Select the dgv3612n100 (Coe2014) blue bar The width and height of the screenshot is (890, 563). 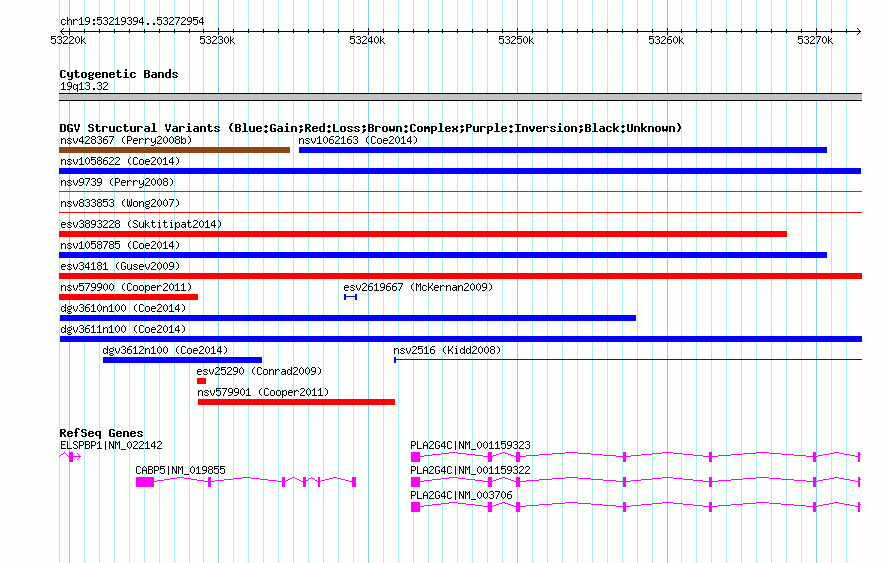182,360
